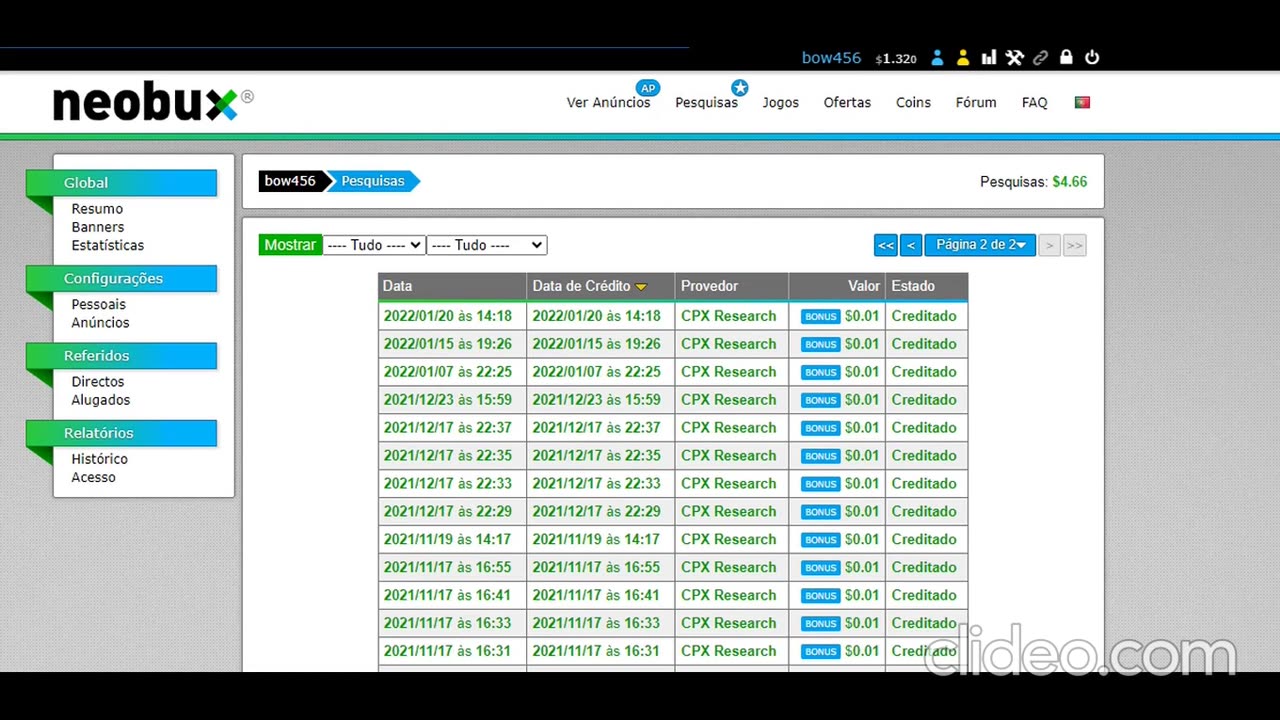This screenshot has height=720, width=1280.
Task: Open Resumo in the sidebar
Action: 97,209
